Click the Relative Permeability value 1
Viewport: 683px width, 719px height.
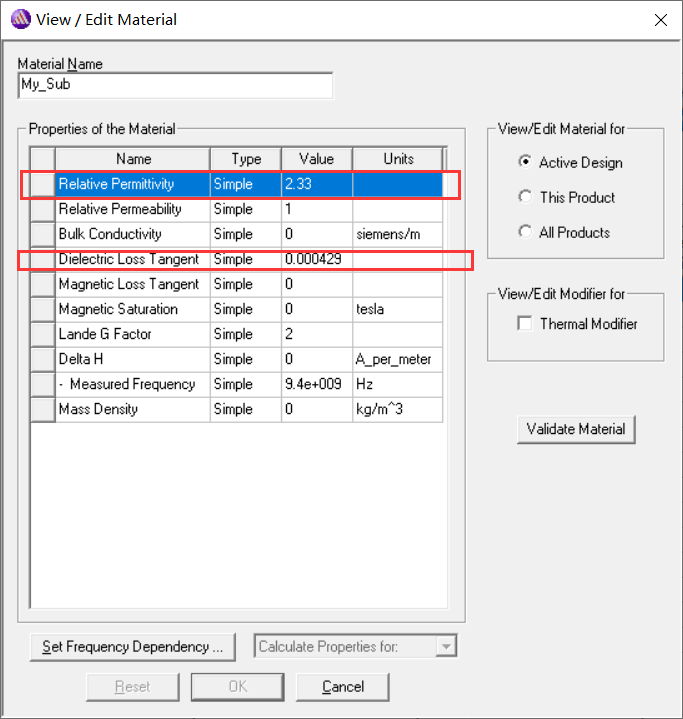pos(317,210)
